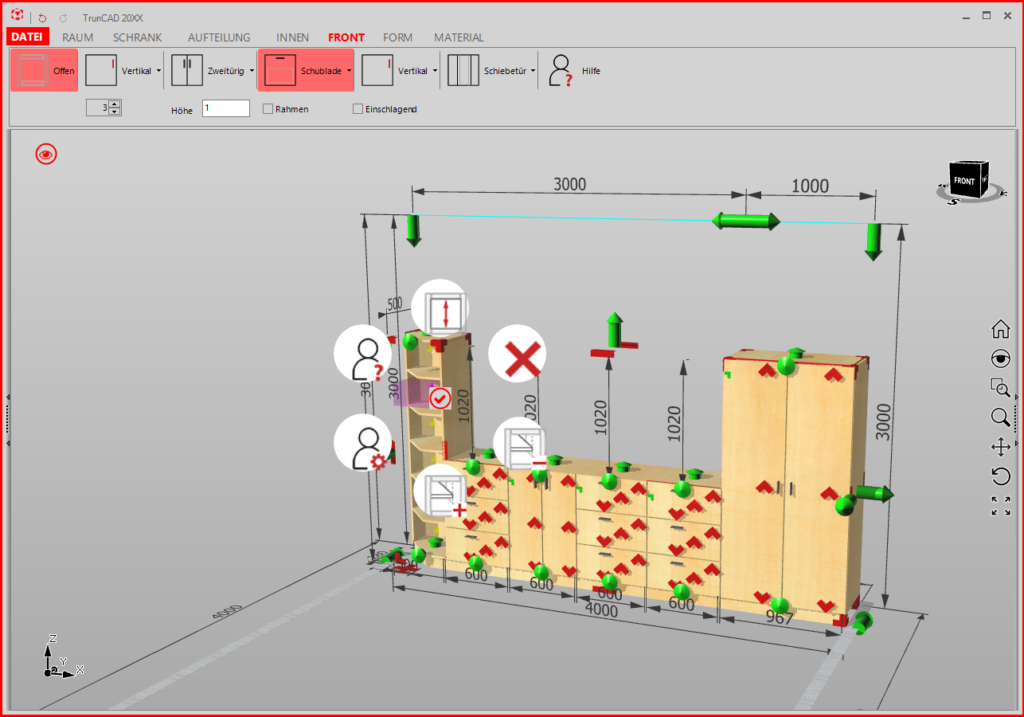Activate the magnifier zoom tool
Screen dimensions: 1024x717
tap(1000, 417)
